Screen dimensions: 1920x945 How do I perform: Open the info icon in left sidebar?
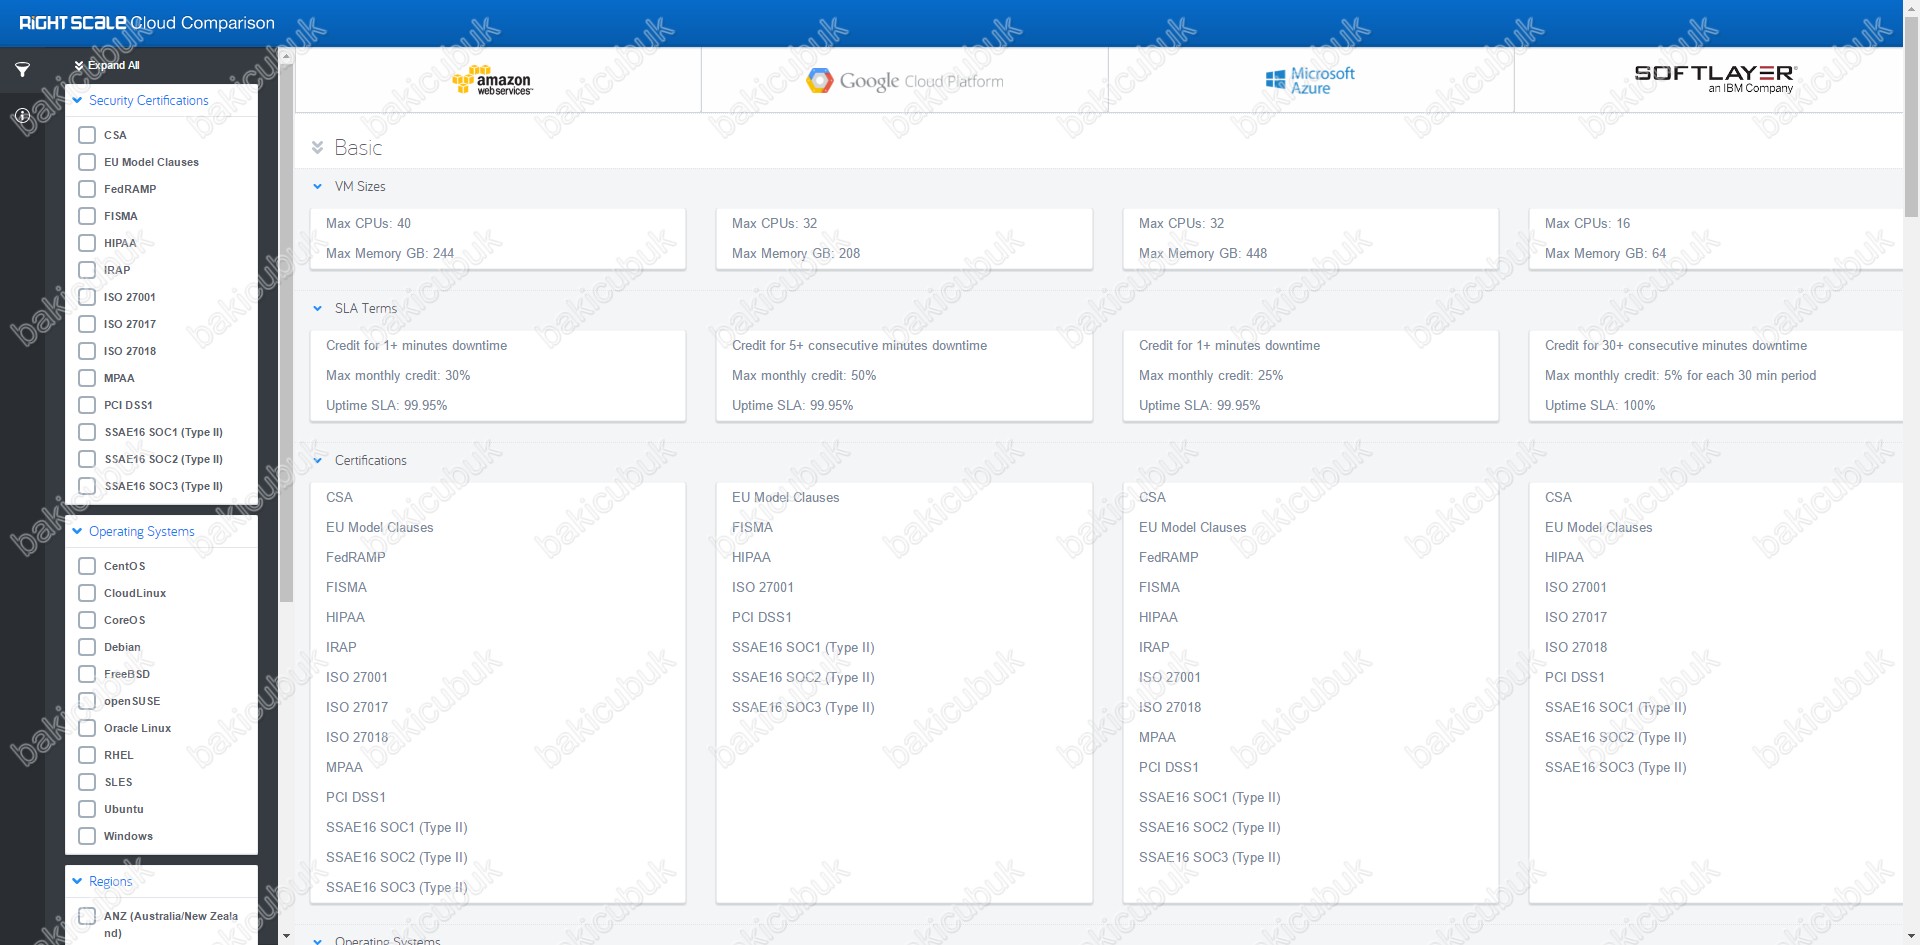[22, 115]
